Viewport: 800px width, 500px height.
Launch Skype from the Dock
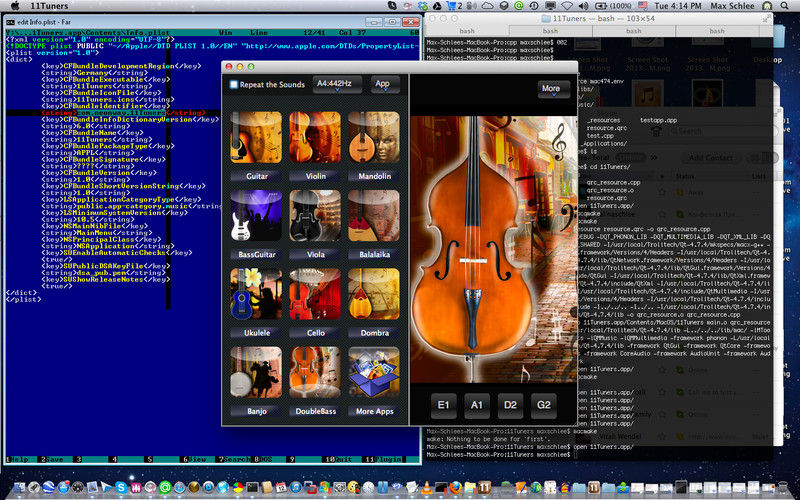click(121, 487)
